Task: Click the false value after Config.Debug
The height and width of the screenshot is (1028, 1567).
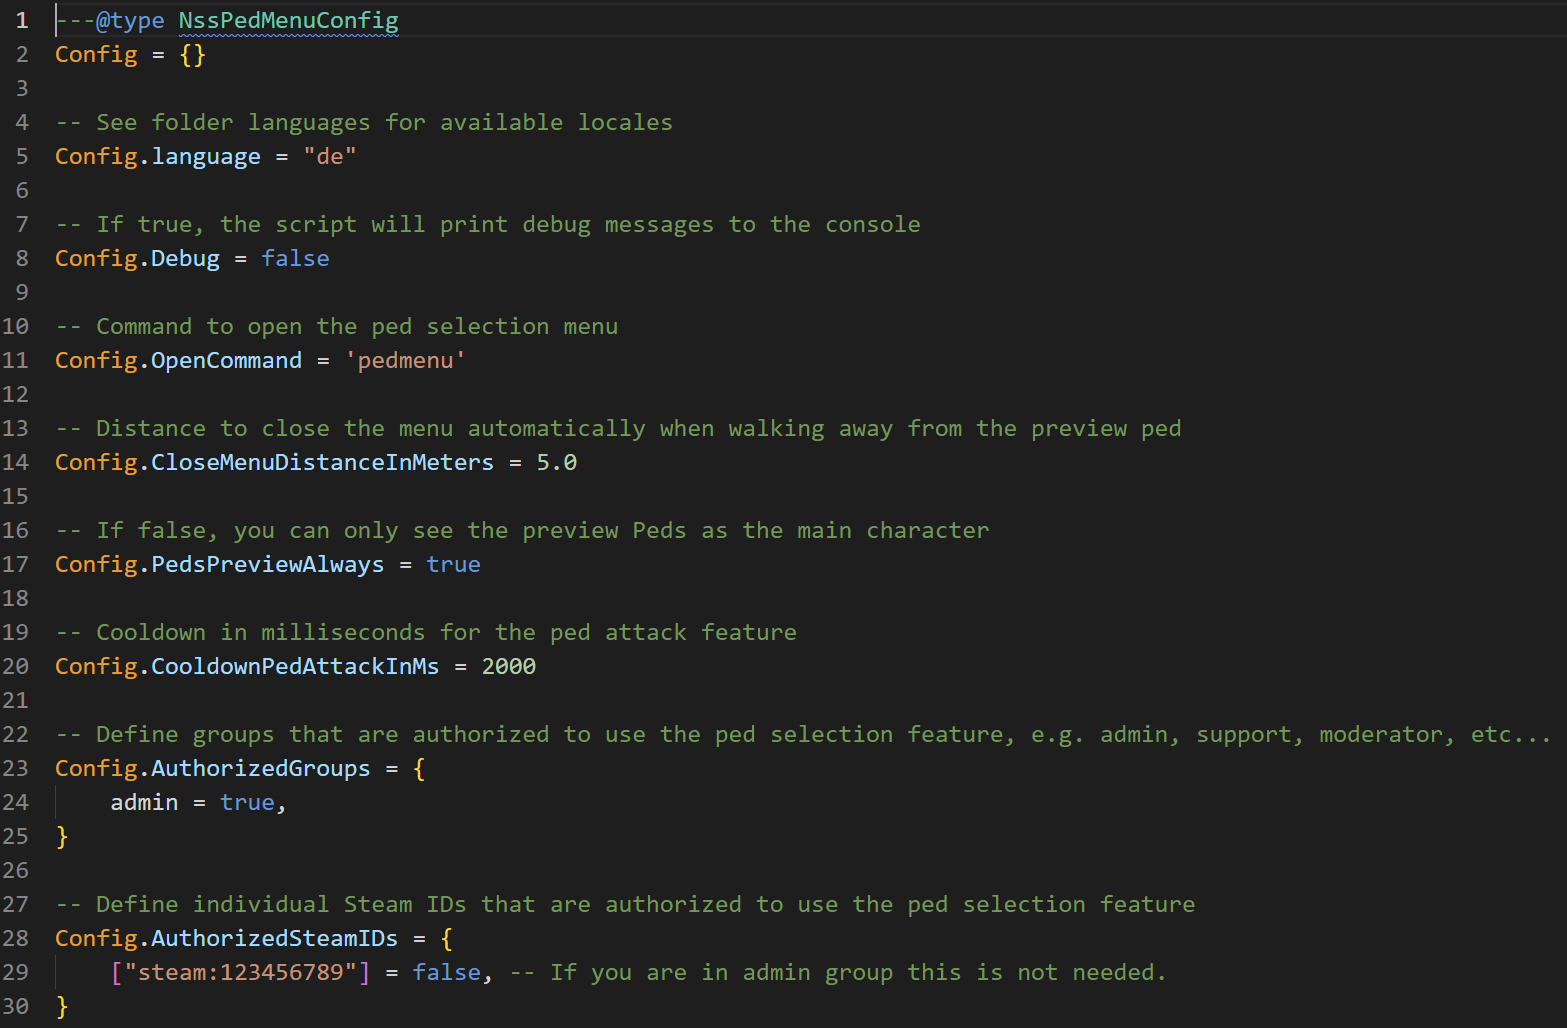Action: click(295, 258)
